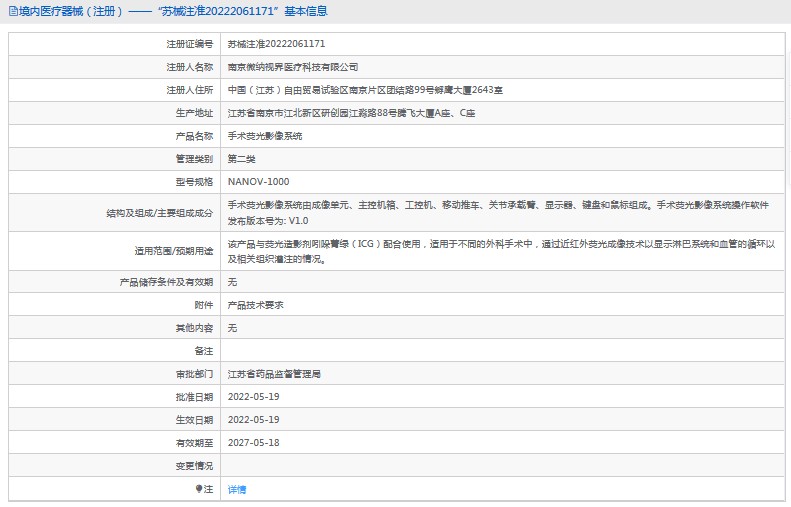Image resolution: width=791 pixels, height=507 pixels.
Task: Click the production address 江苏省南京市江北新区 cell
Action: (x=351, y=113)
